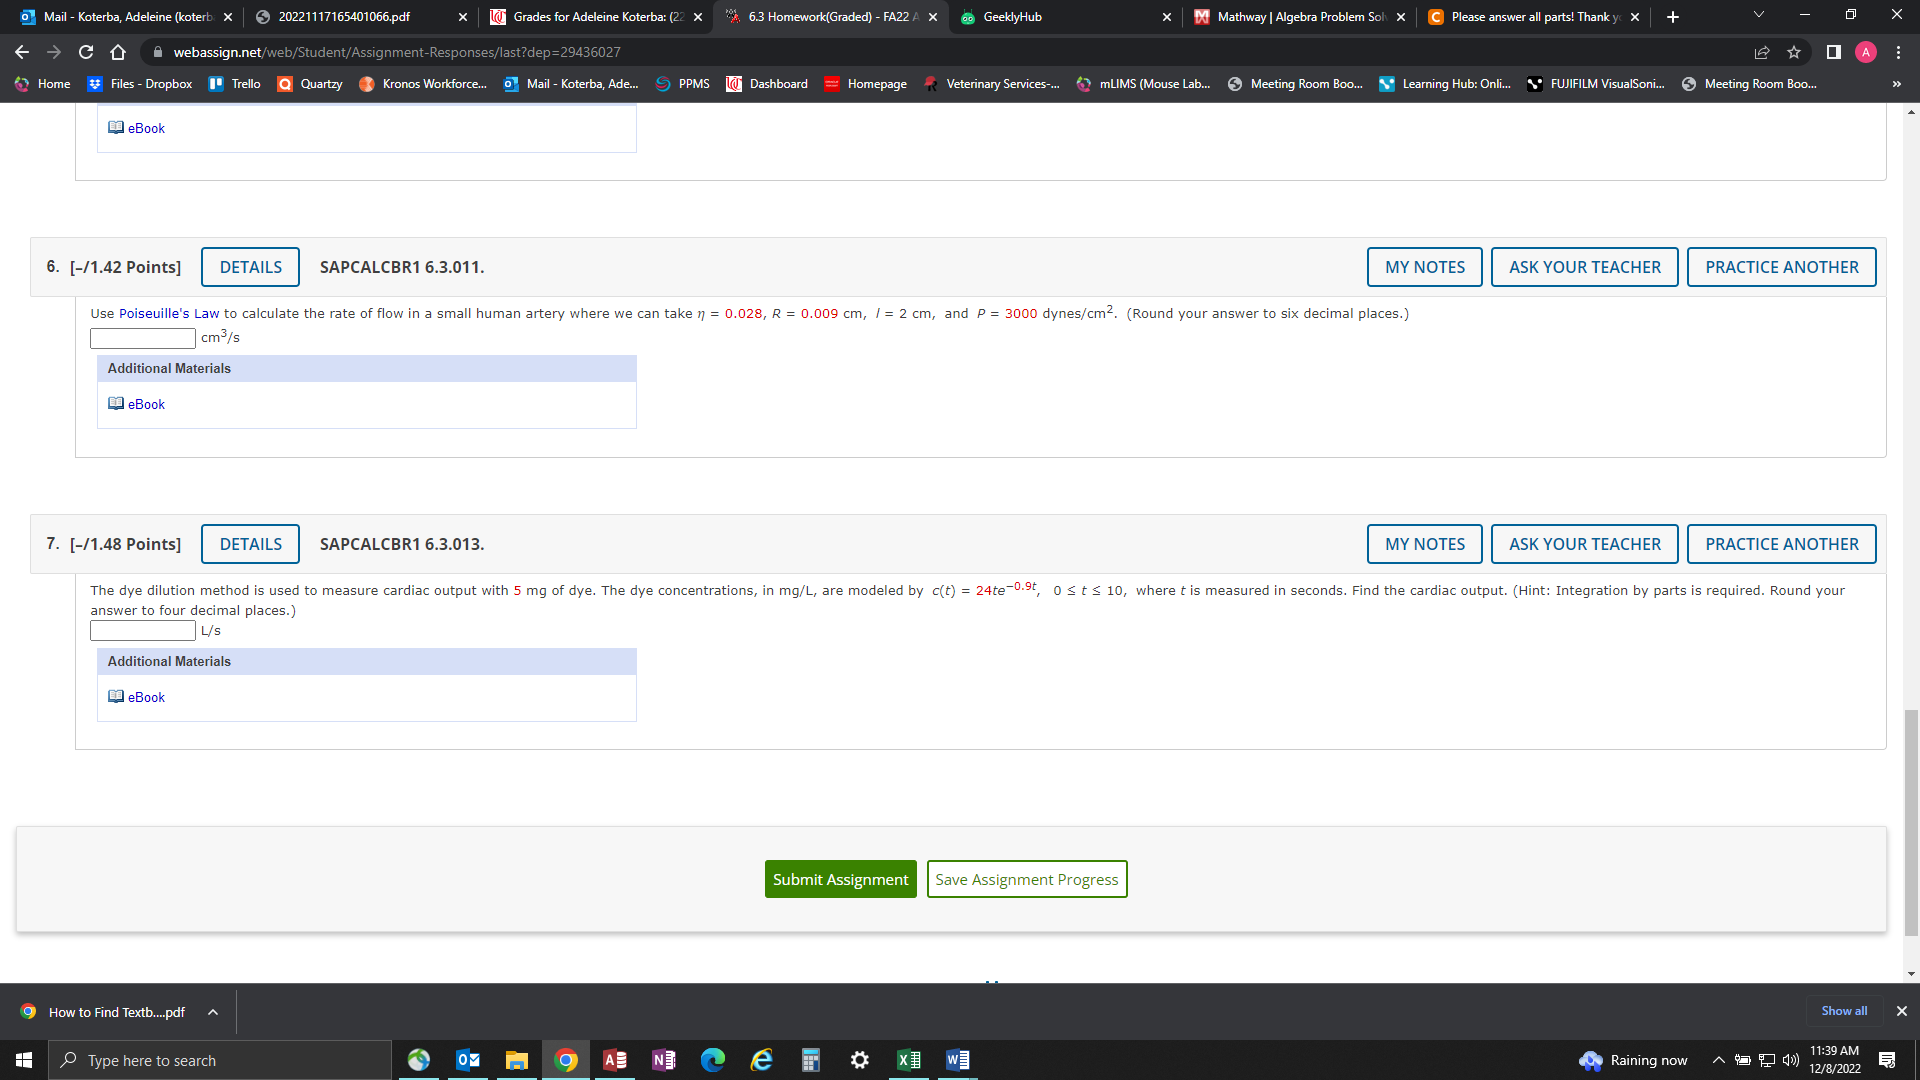The width and height of the screenshot is (1920, 1080).
Task: Expand the hidden bookmarks chevron
Action: (x=1896, y=84)
